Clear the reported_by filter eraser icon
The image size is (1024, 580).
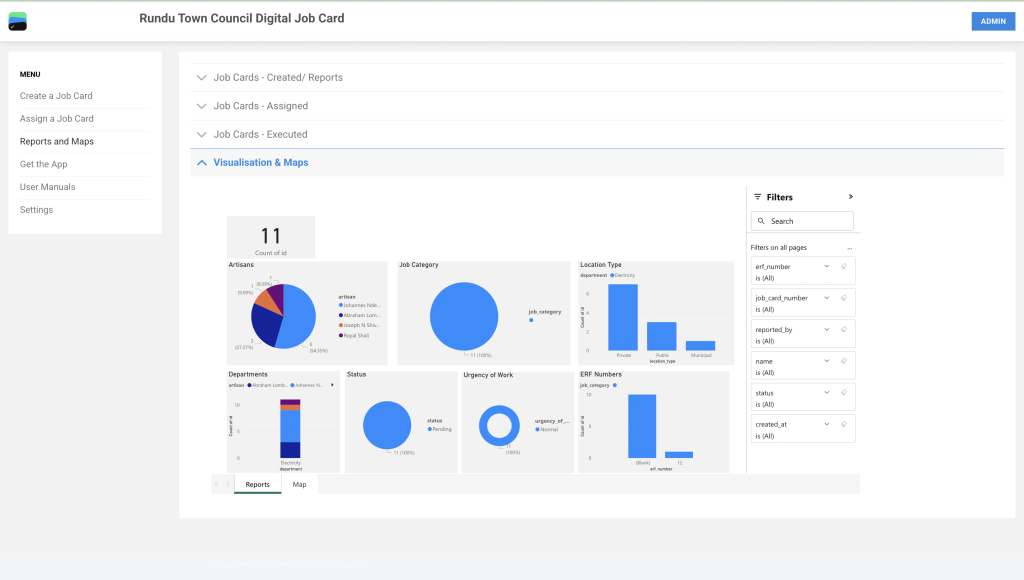(844, 330)
